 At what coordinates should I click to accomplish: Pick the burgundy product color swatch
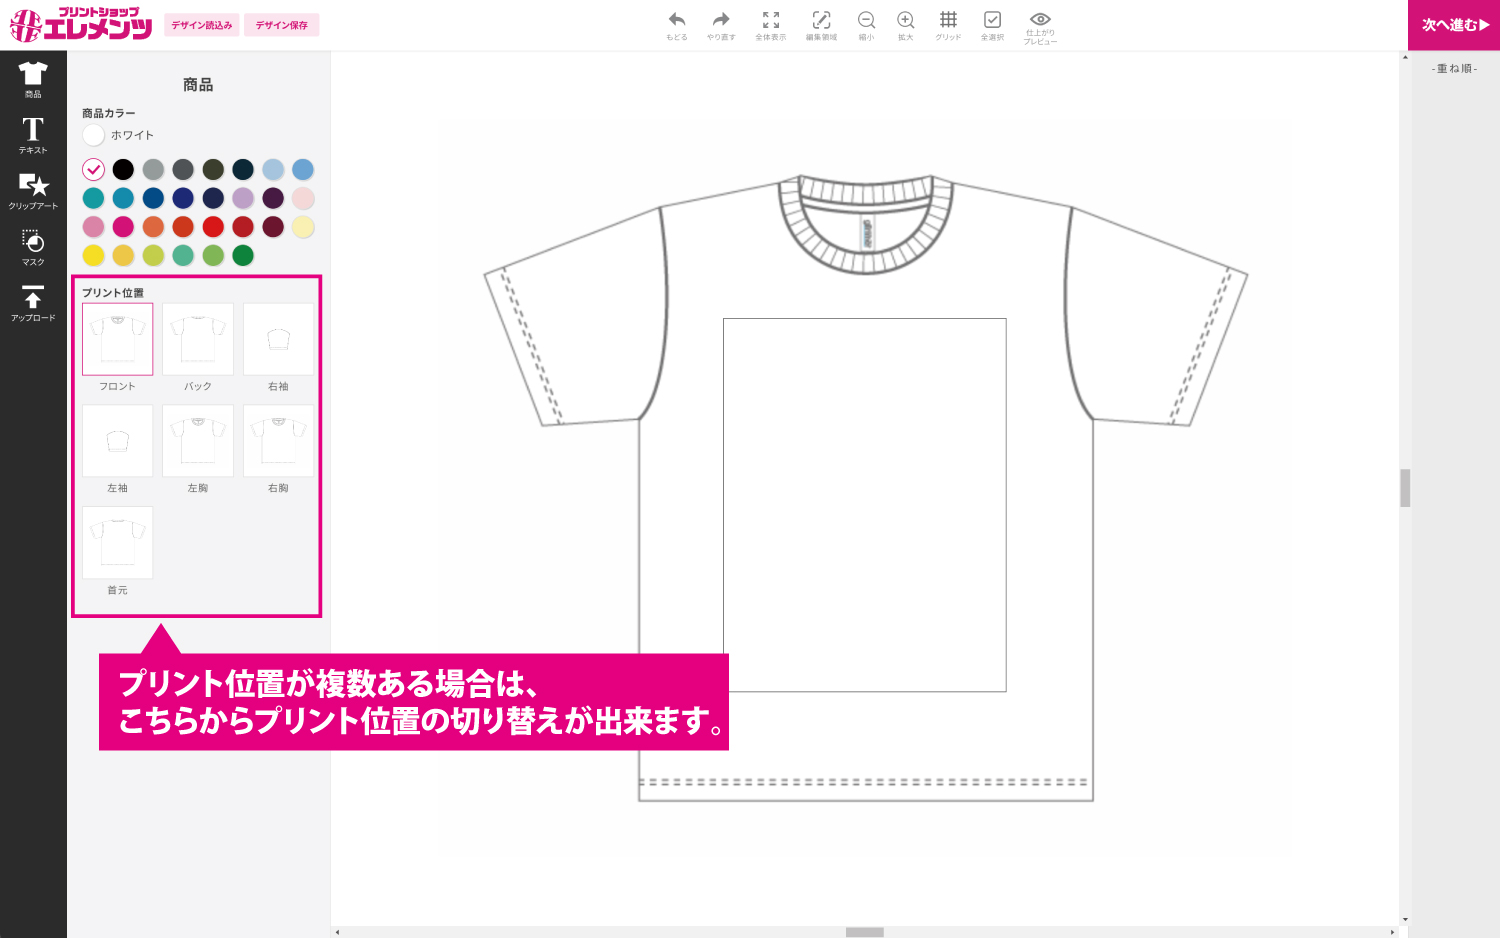[x=273, y=227]
